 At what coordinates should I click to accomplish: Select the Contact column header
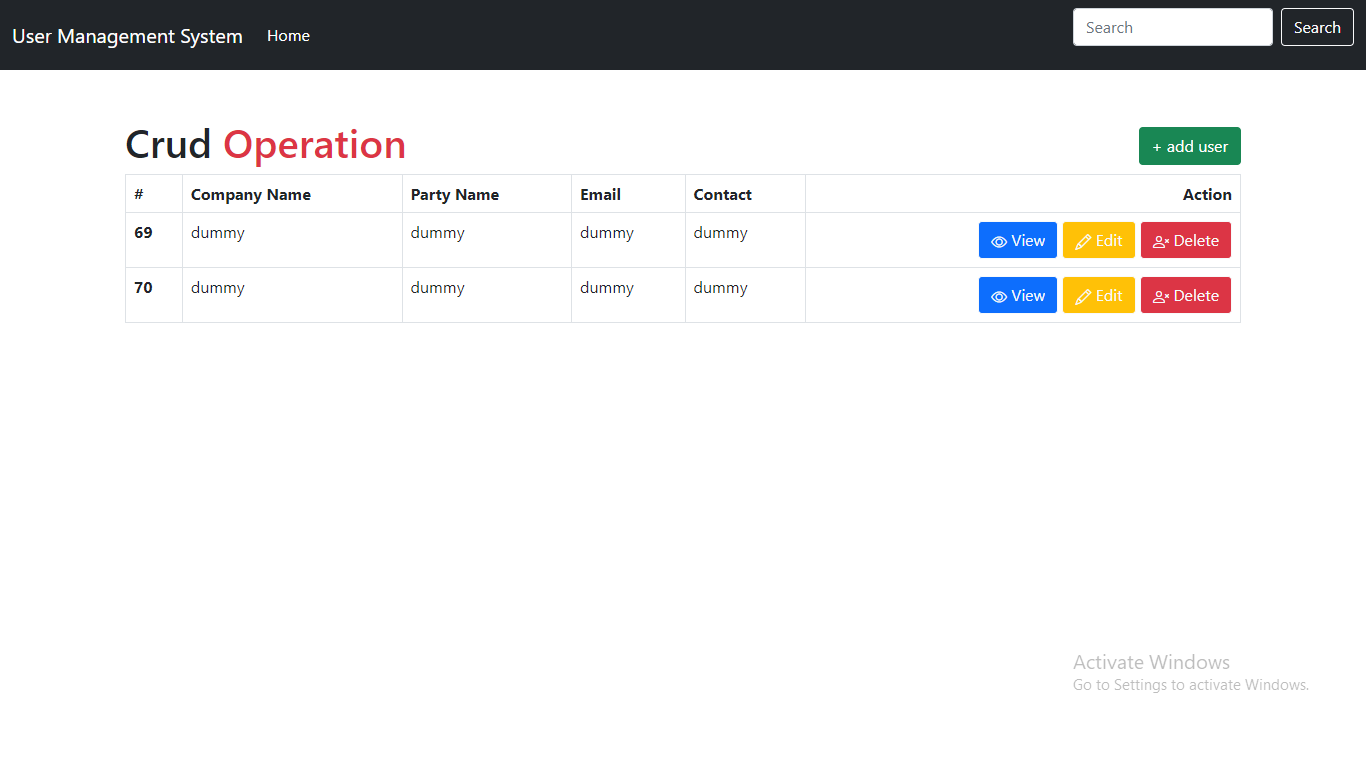(722, 195)
